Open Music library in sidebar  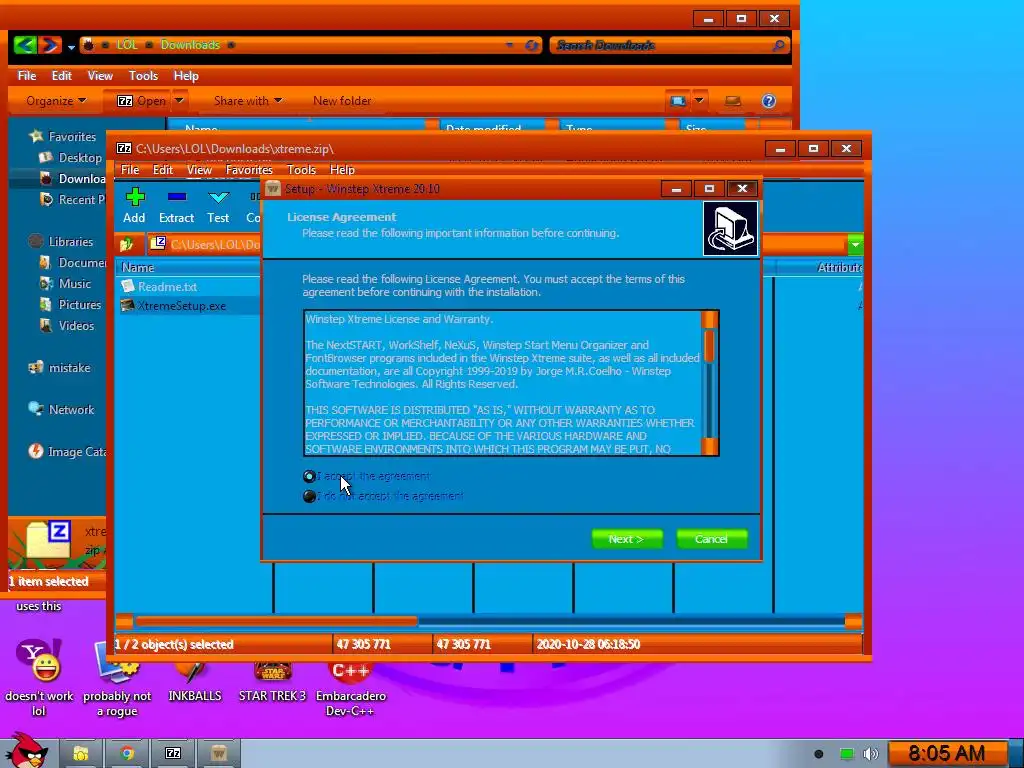(65, 283)
